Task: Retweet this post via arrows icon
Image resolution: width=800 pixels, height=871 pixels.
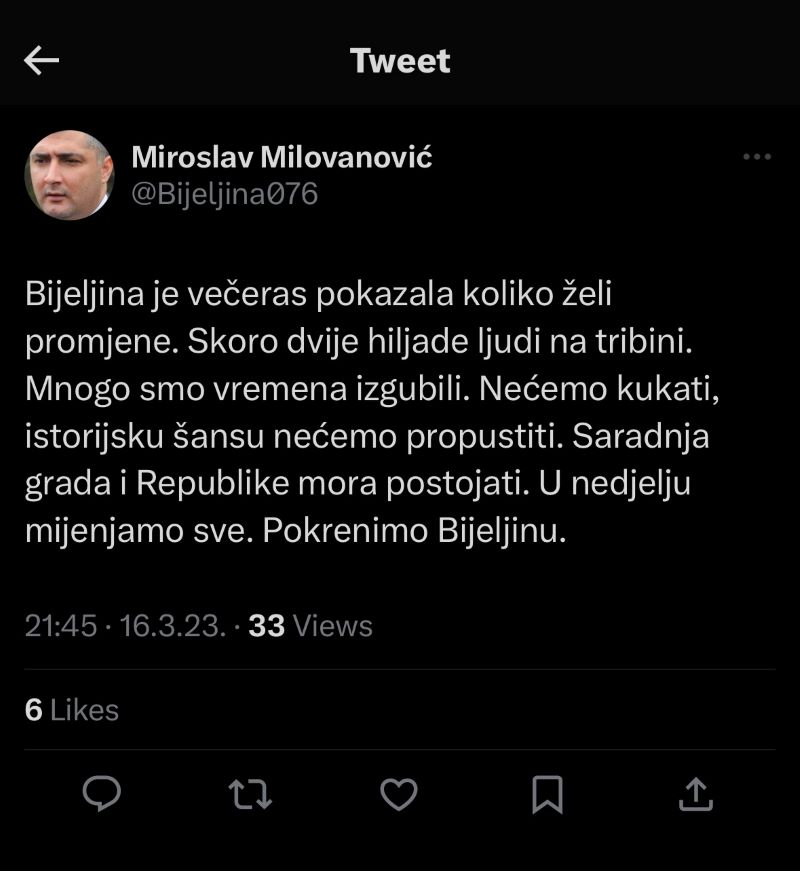Action: [x=250, y=795]
